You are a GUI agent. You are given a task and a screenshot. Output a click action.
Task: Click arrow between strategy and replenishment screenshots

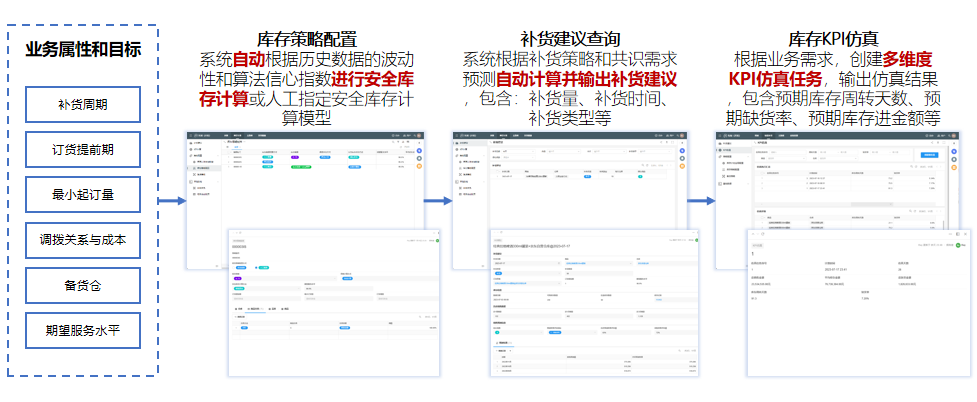[437, 201]
